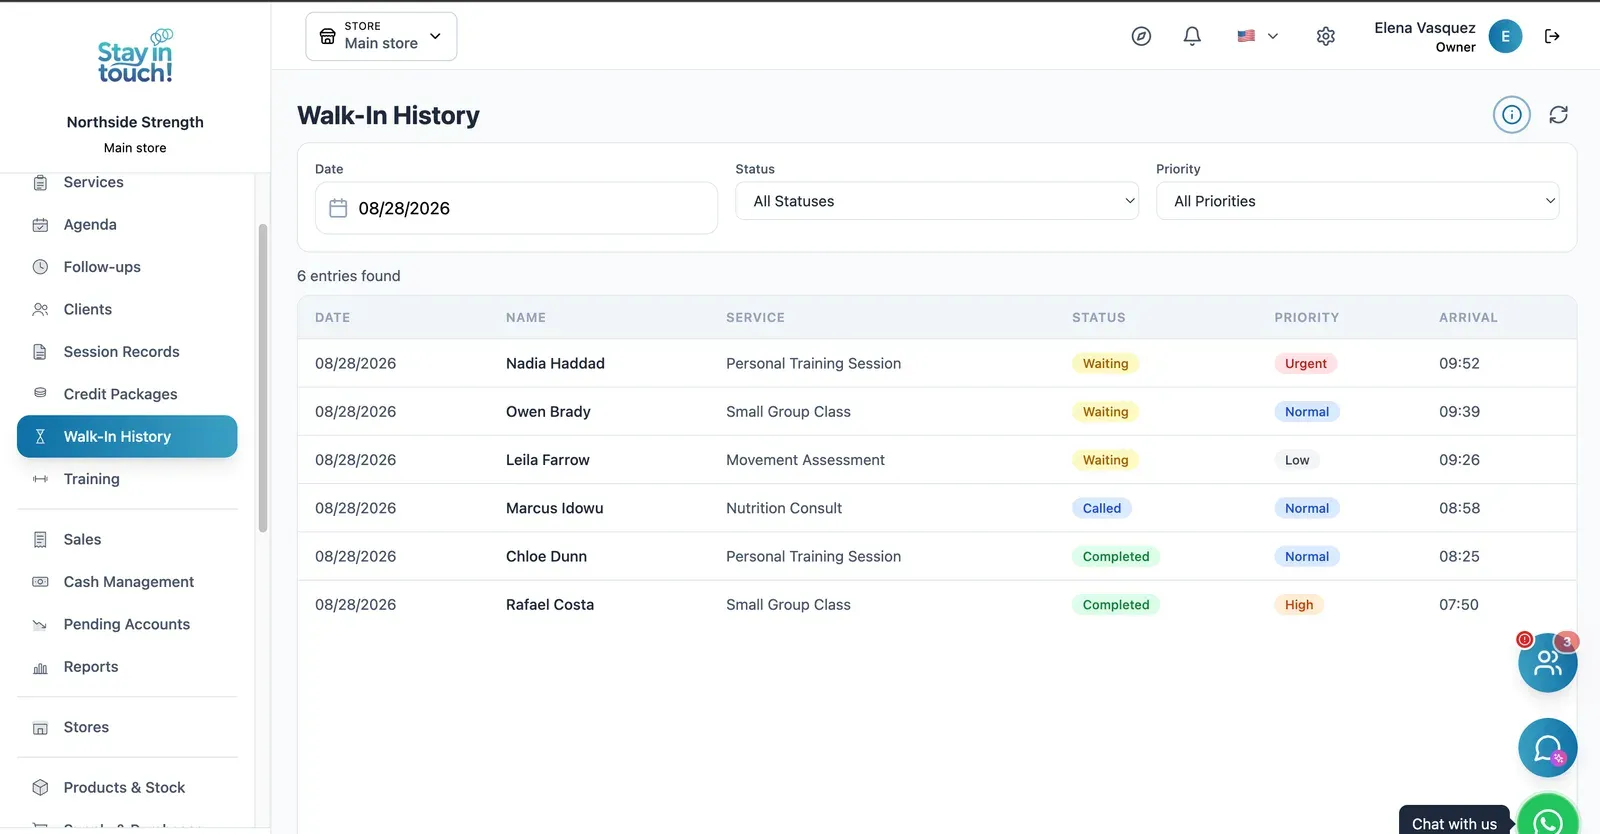The width and height of the screenshot is (1600, 834).
Task: Select Walk-In History menu item
Action: [x=127, y=436]
